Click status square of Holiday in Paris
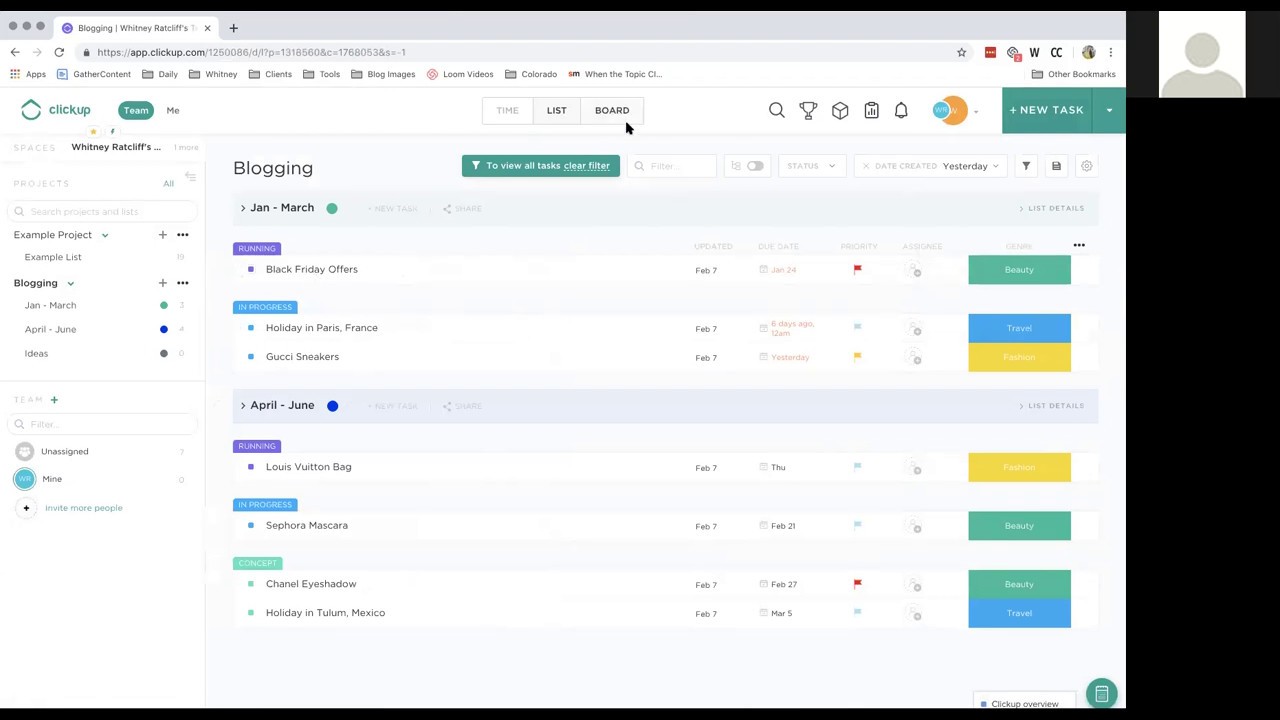This screenshot has width=1280, height=720. tap(251, 328)
